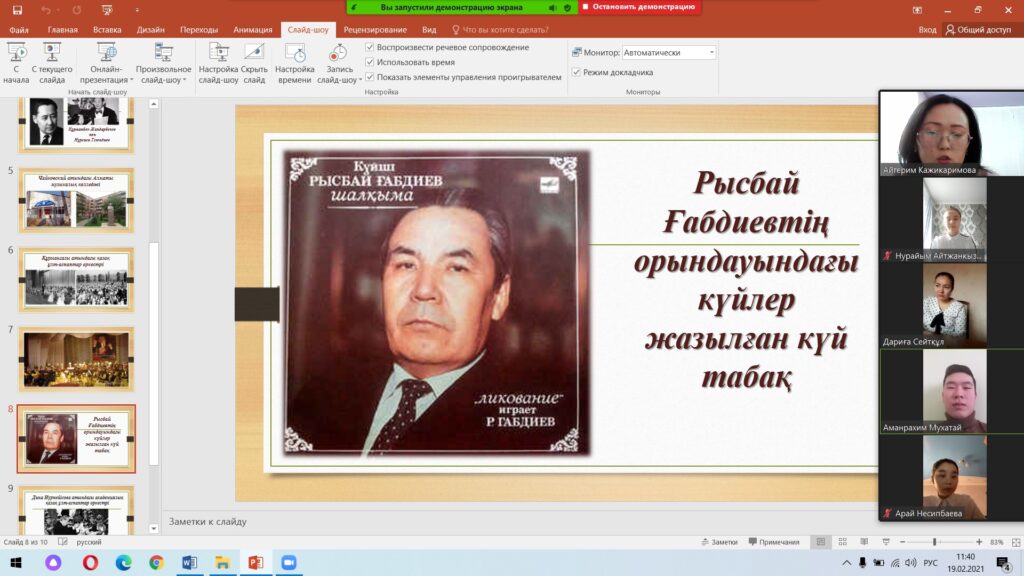Select slide 6 thumbnail
This screenshot has height=576, width=1024.
click(x=76, y=280)
